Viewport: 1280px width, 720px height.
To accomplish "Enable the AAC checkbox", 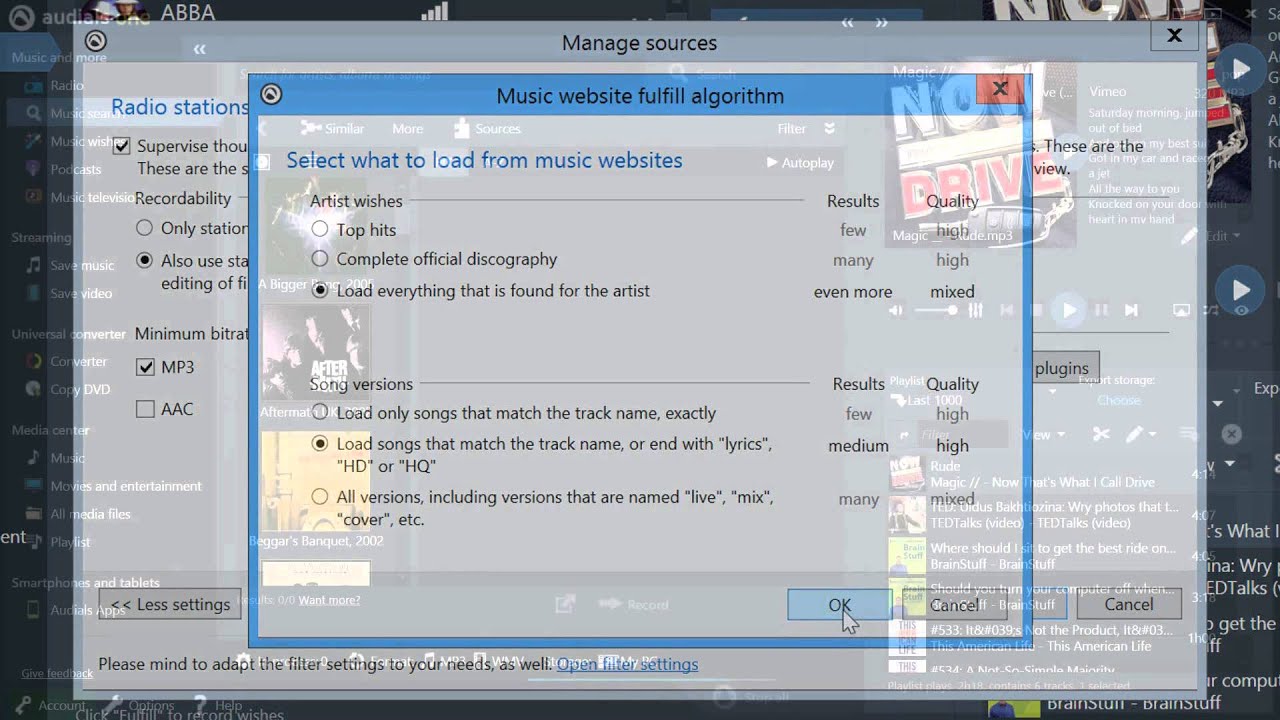I will point(146,409).
